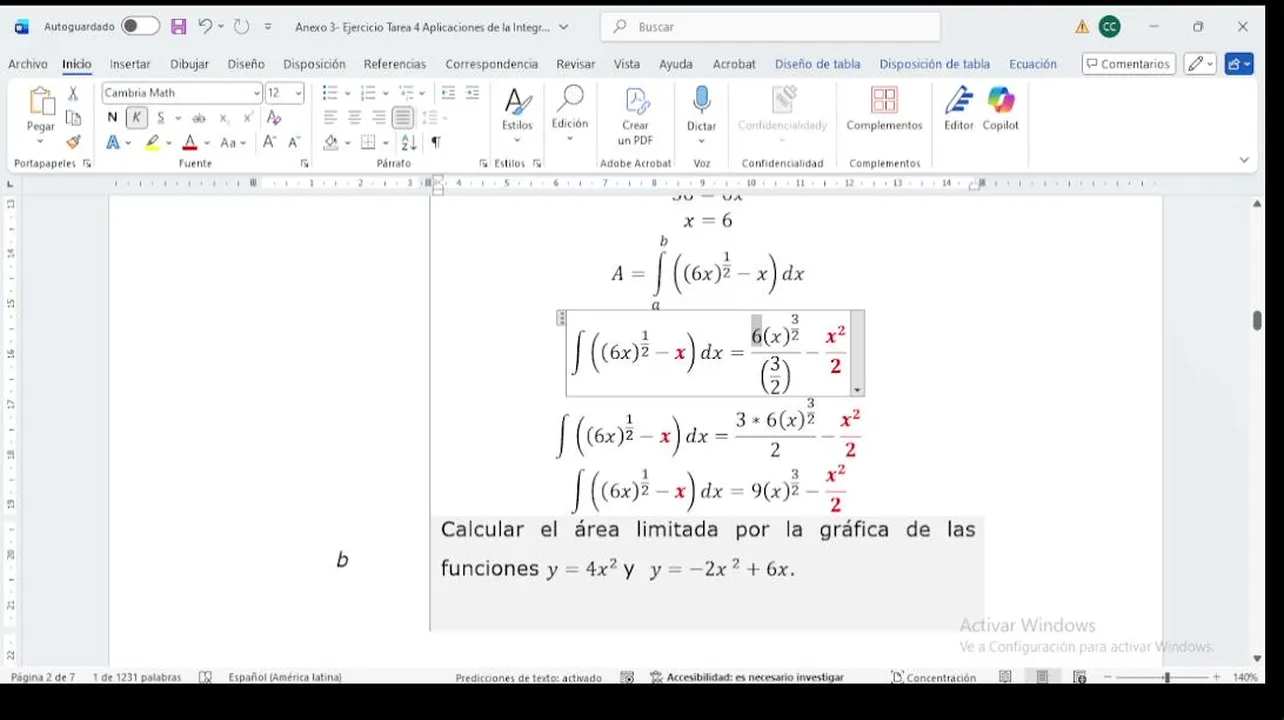This screenshot has width=1284, height=720.
Task: Increase indent icon
Action: click(472, 93)
